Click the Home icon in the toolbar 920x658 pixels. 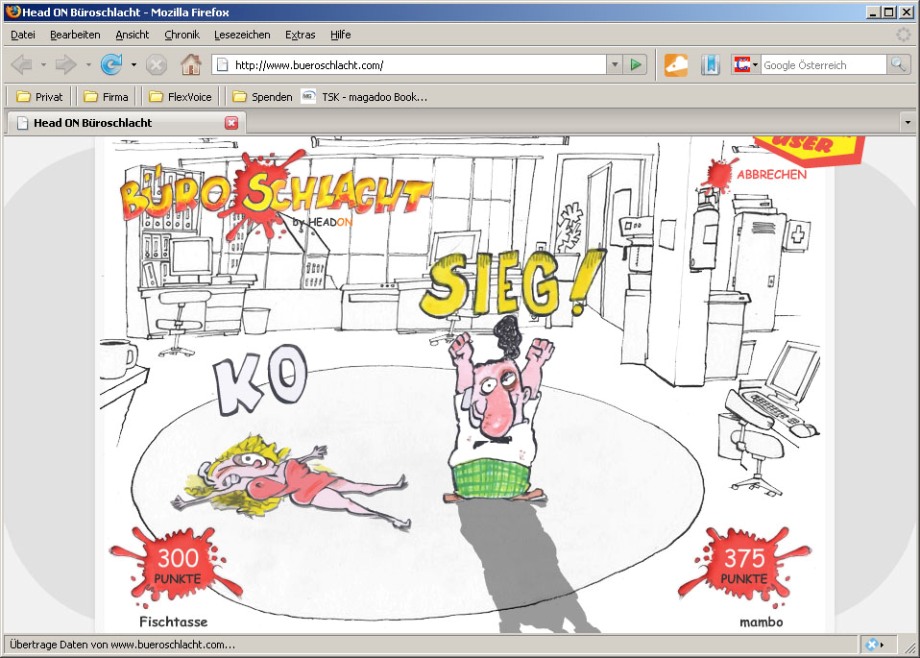[x=190, y=65]
